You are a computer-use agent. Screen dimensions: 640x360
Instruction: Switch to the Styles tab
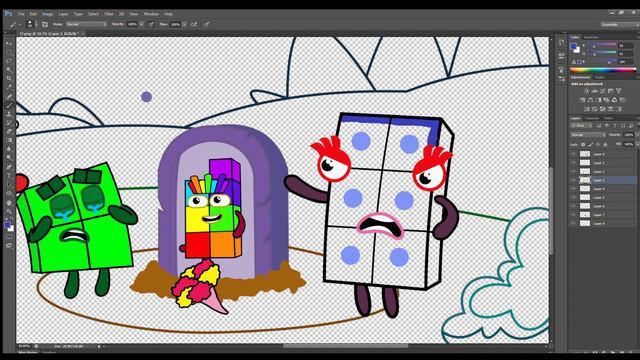point(600,77)
